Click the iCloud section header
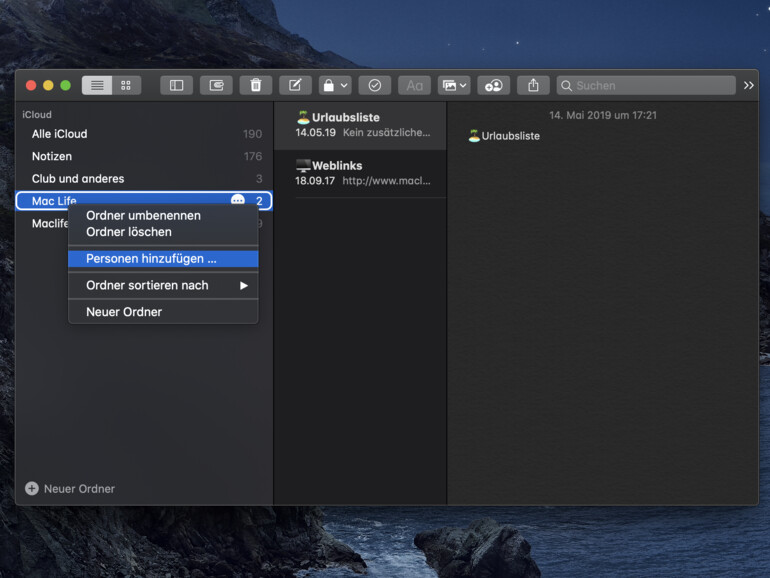This screenshot has height=578, width=770. (x=37, y=114)
